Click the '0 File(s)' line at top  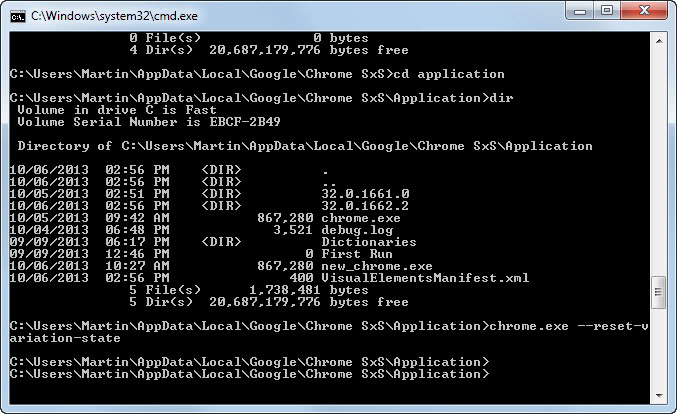click(x=249, y=38)
